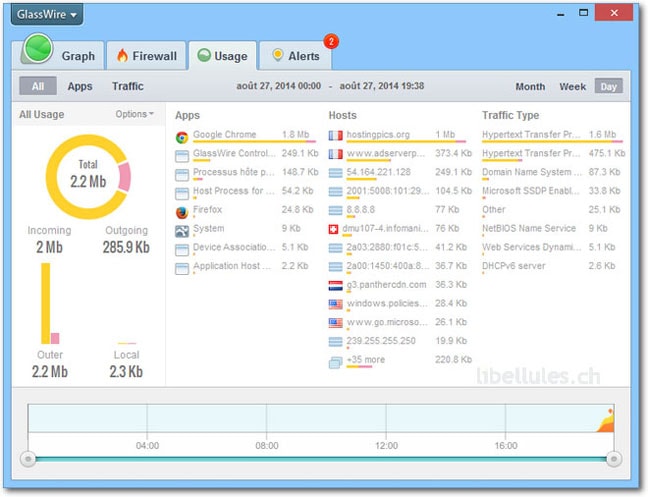Screen dimensions: 648x497
Task: Switch to the Firewall tab
Action: tap(146, 55)
